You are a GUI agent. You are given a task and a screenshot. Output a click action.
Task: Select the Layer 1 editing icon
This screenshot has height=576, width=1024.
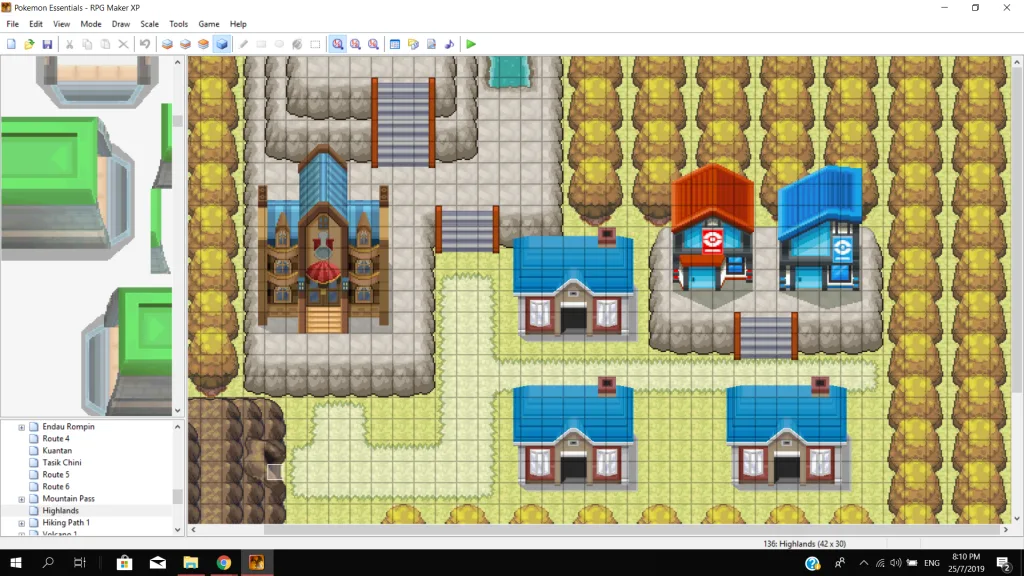tap(167, 44)
